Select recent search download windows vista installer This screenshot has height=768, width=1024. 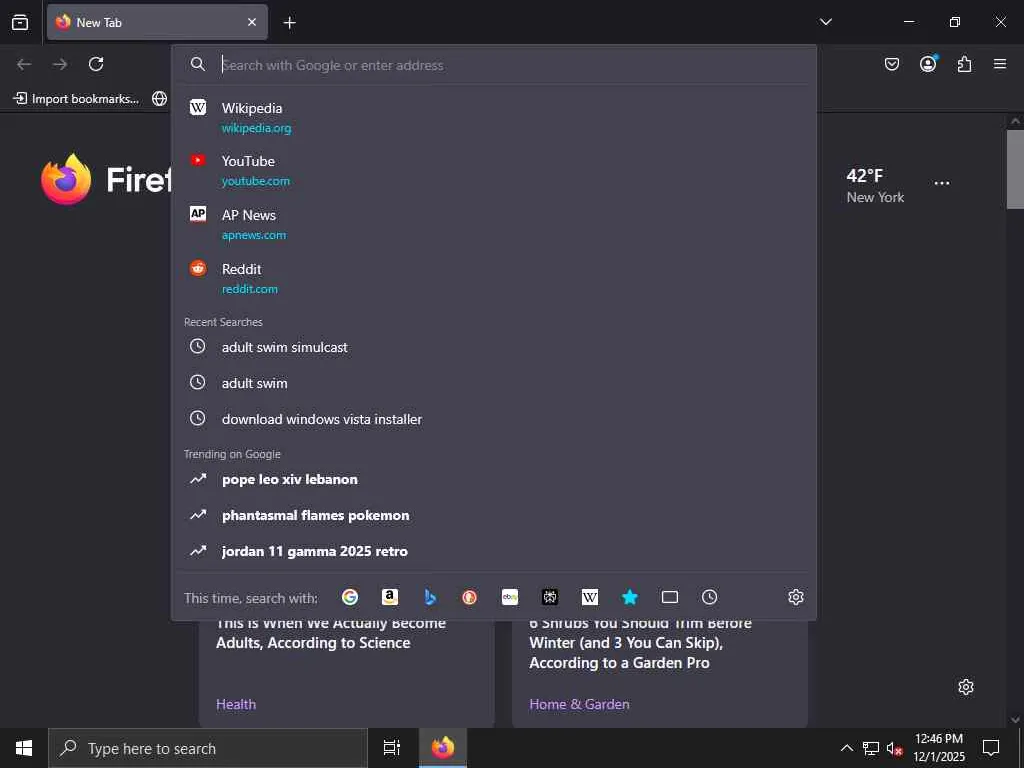(494, 419)
